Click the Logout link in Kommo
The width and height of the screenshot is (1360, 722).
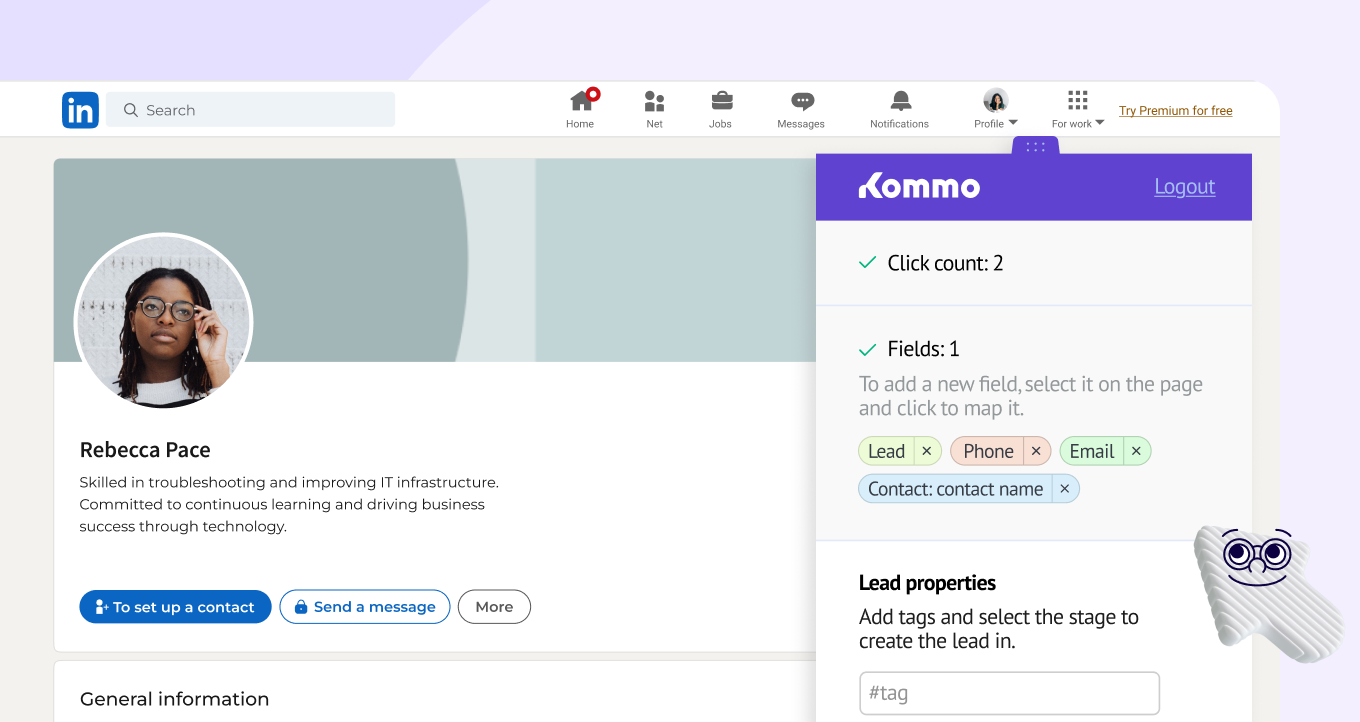click(x=1184, y=187)
